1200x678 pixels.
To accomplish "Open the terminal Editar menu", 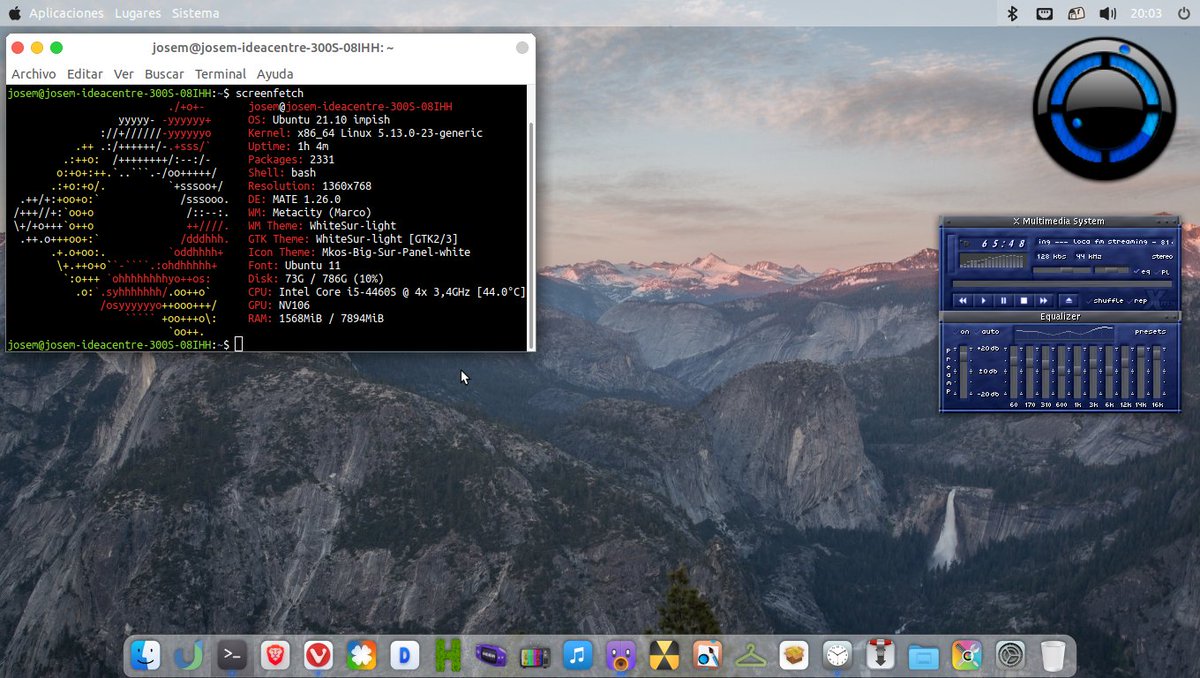I will [85, 74].
